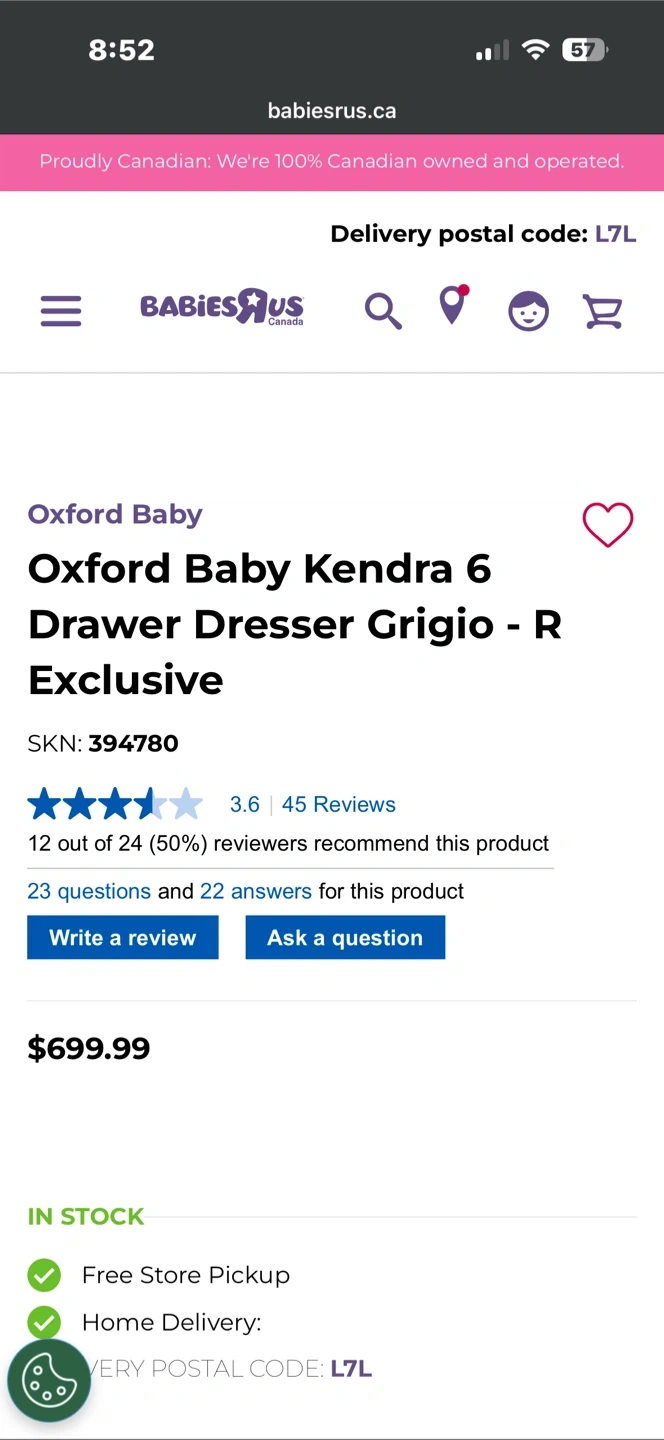664x1440 pixels.
Task: Tap the star rating bar
Action: pyautogui.click(x=115, y=804)
